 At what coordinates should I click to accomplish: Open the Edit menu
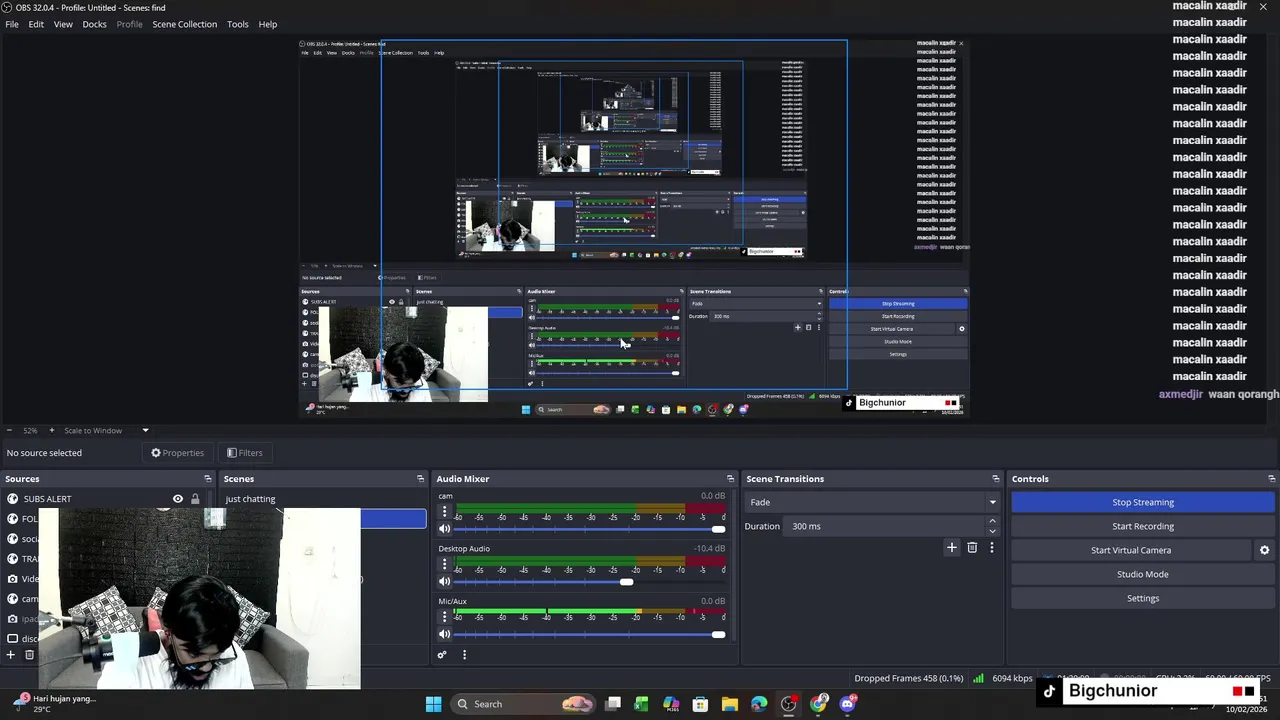[x=36, y=24]
